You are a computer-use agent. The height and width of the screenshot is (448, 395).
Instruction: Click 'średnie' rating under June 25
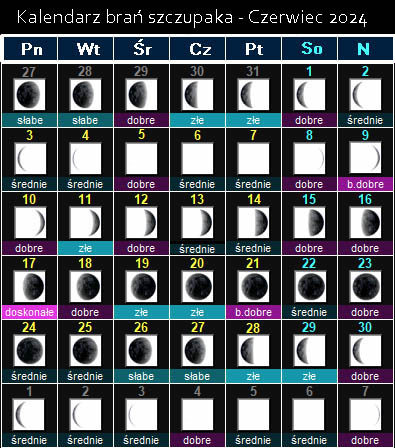85,376
